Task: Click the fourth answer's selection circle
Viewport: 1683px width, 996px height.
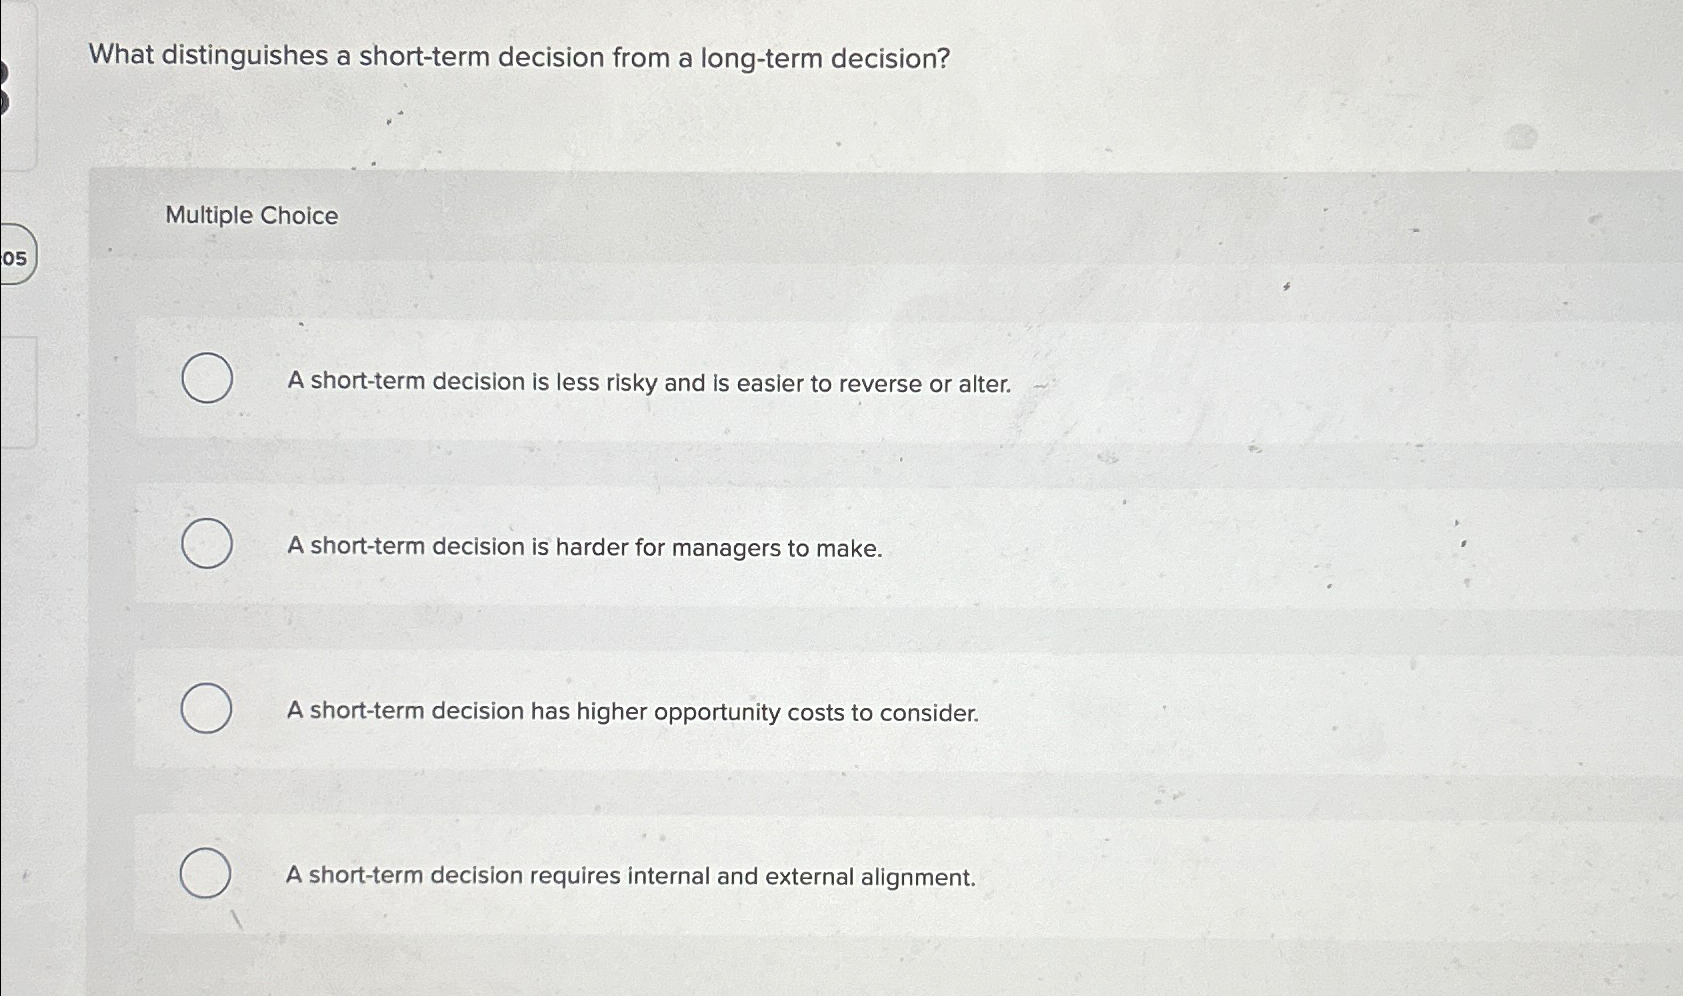Action: pyautogui.click(x=206, y=873)
